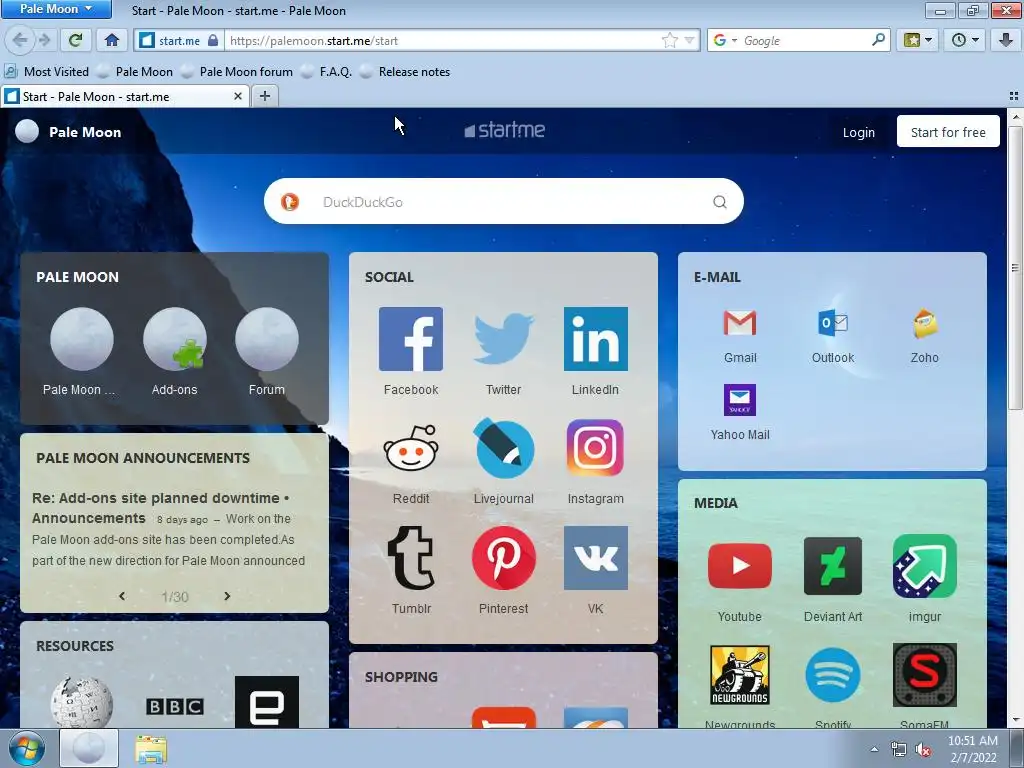Bookmark this page with the star

coord(669,40)
